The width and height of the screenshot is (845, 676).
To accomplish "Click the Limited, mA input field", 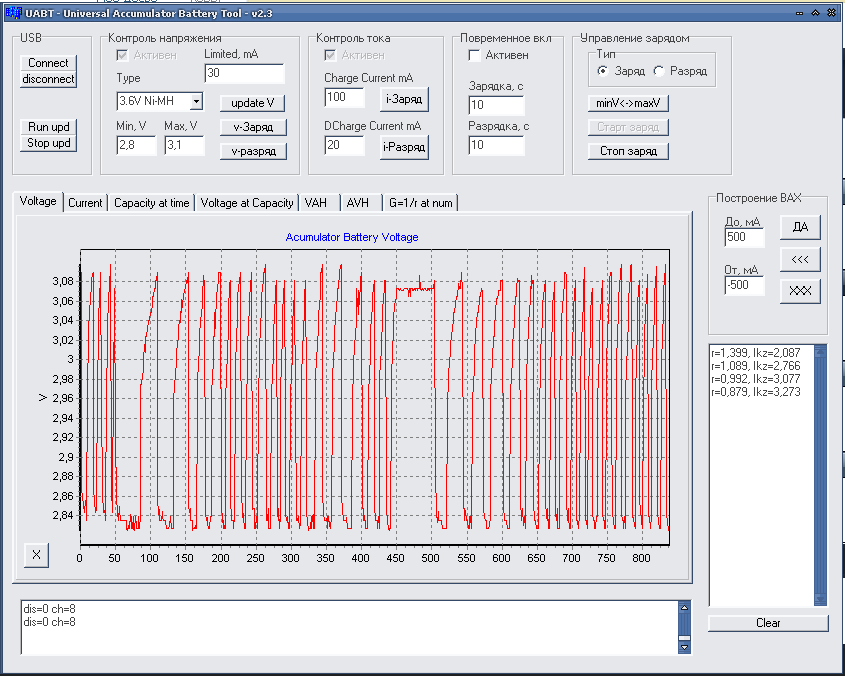I will coord(244,73).
